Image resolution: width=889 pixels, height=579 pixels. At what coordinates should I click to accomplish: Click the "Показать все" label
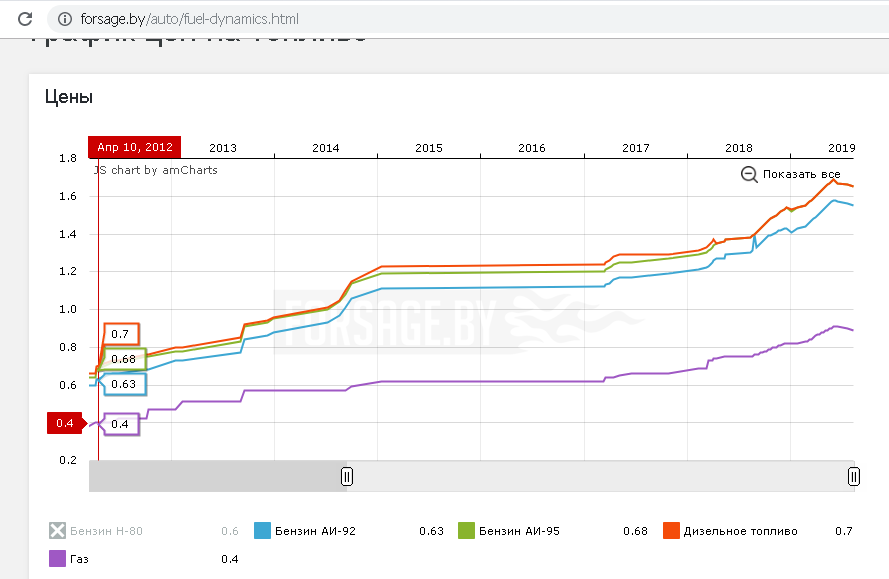pyautogui.click(x=801, y=174)
